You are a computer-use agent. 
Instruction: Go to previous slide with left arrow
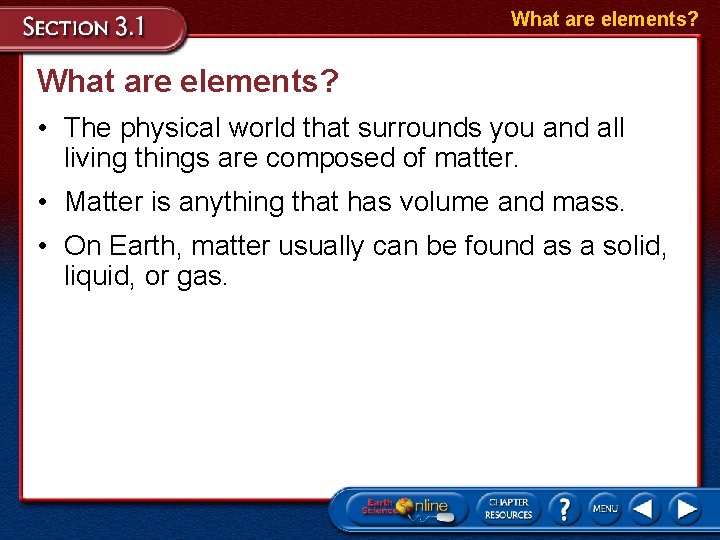(x=644, y=509)
